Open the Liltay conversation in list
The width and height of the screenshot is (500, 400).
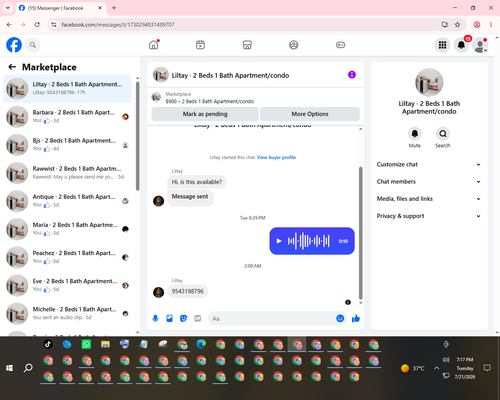coord(68,89)
